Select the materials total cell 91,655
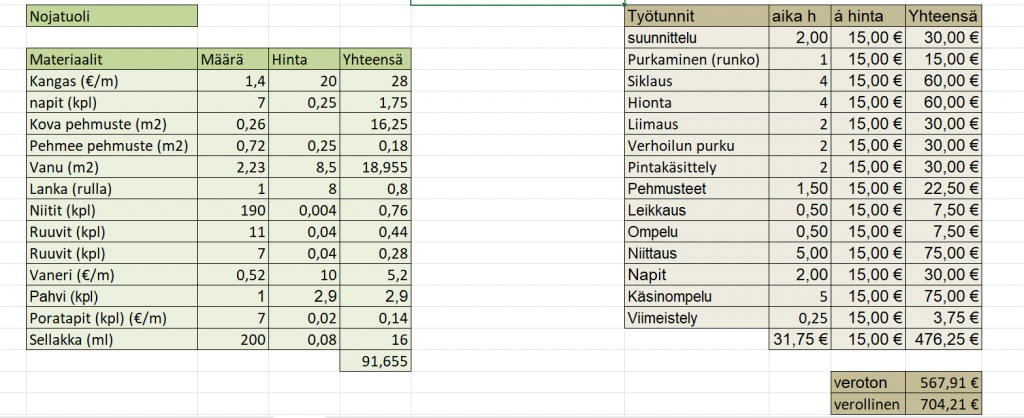 pos(375,361)
